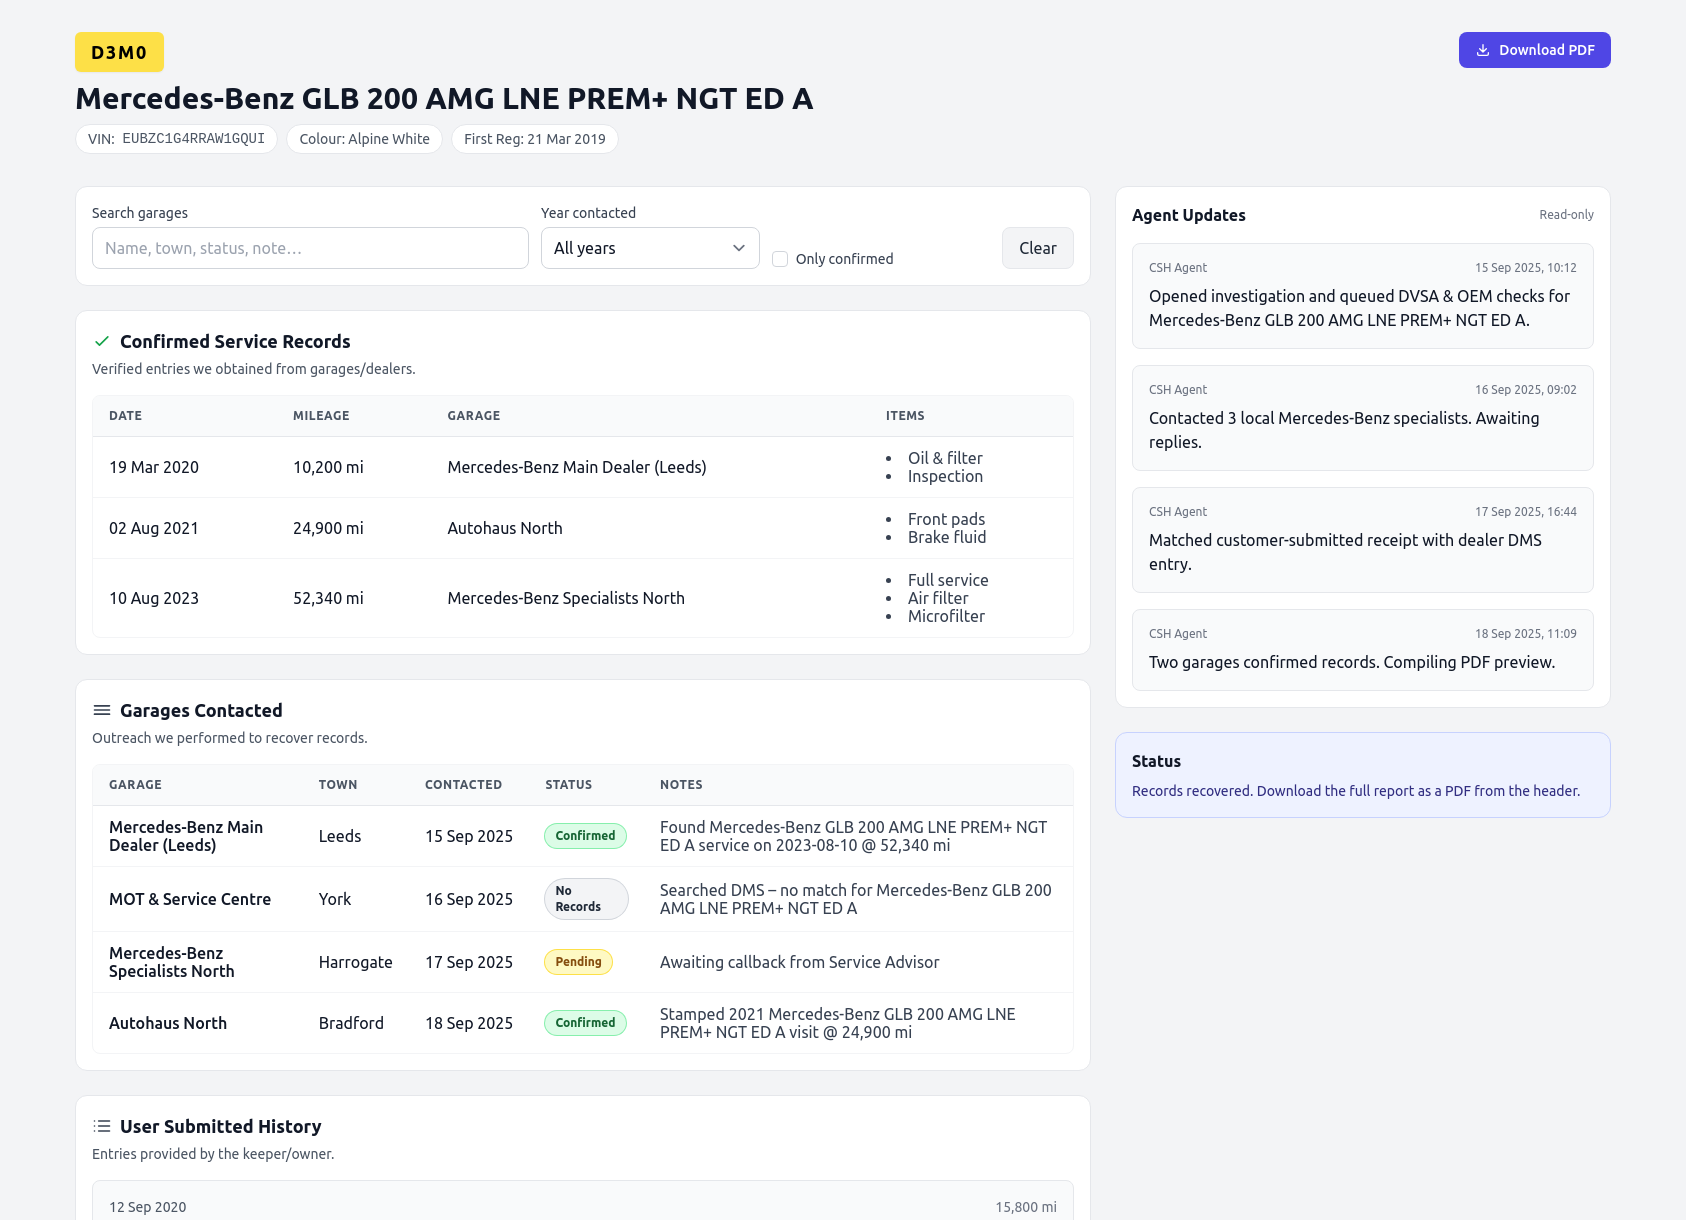Viewport: 1686px width, 1220px height.
Task: Click the hamburger icon next to Garages Contacted
Action: tap(102, 710)
